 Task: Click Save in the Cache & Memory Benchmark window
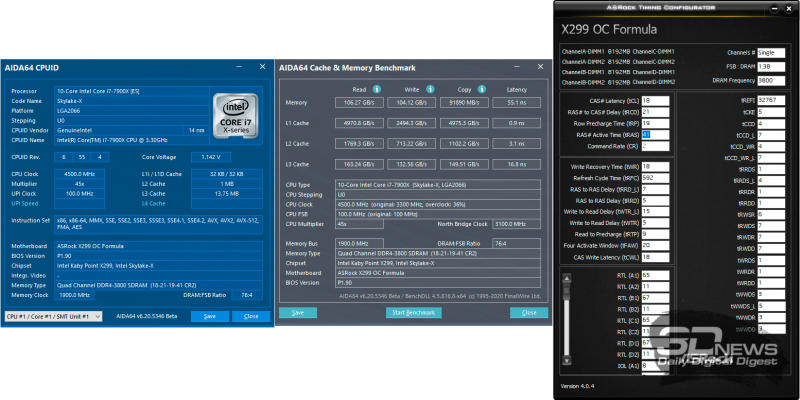(x=298, y=313)
